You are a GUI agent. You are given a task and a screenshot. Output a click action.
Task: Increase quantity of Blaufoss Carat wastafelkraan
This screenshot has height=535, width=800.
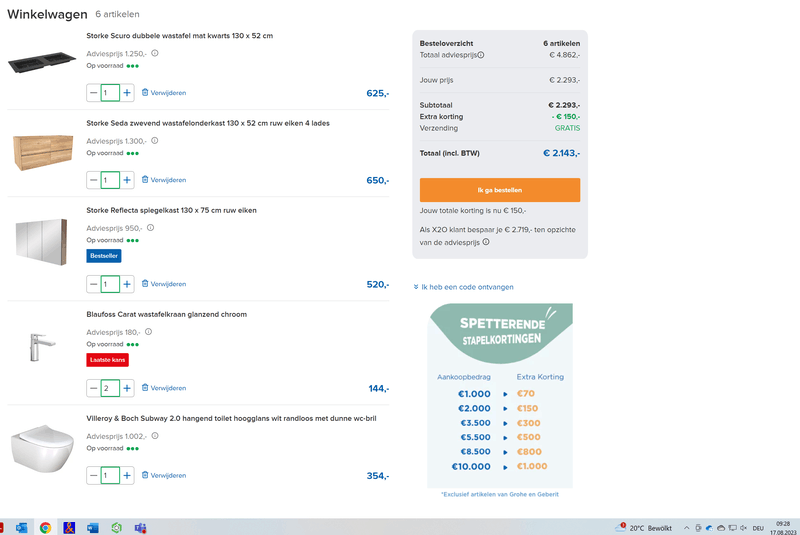127,388
